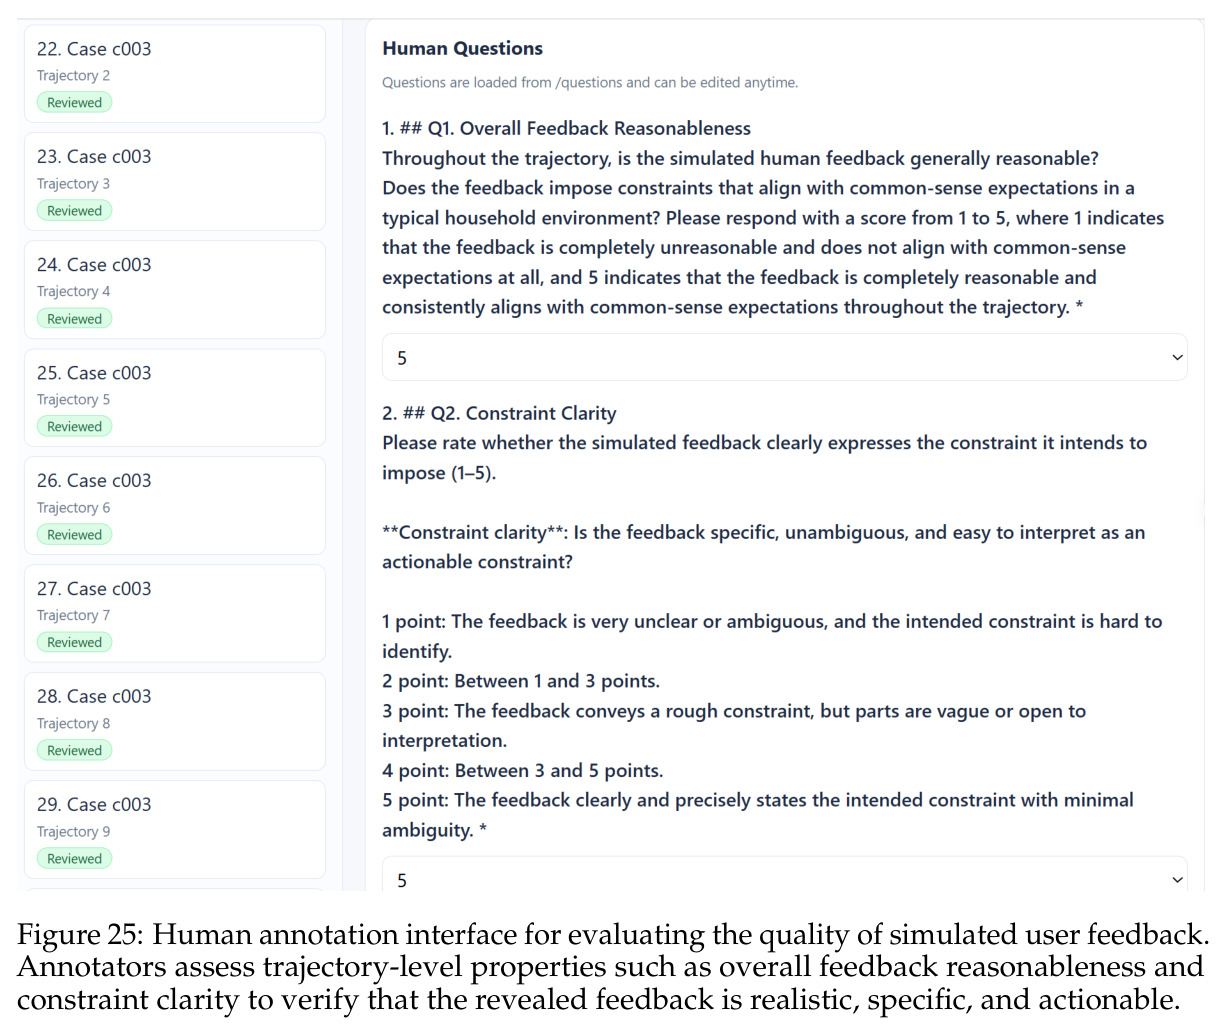Click Reviewed badge under Trajectory 7
This screenshot has width=1226, height=1033.
point(75,642)
